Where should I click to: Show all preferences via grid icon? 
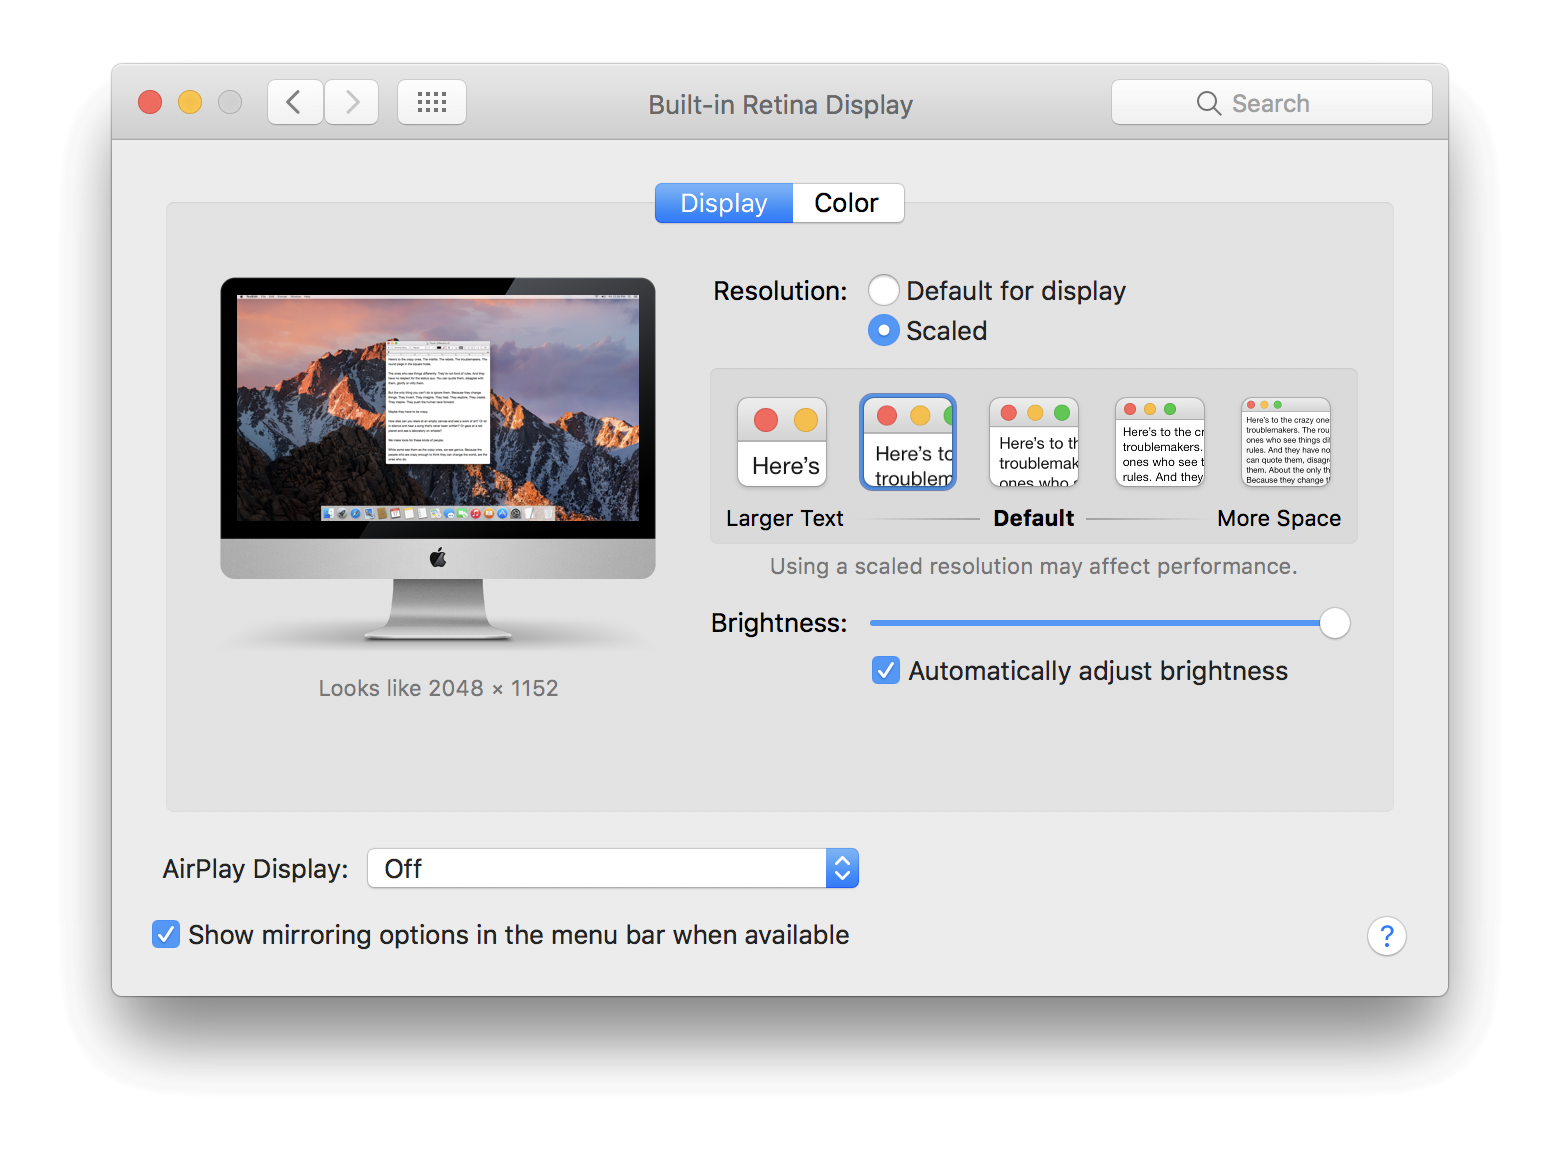point(432,102)
